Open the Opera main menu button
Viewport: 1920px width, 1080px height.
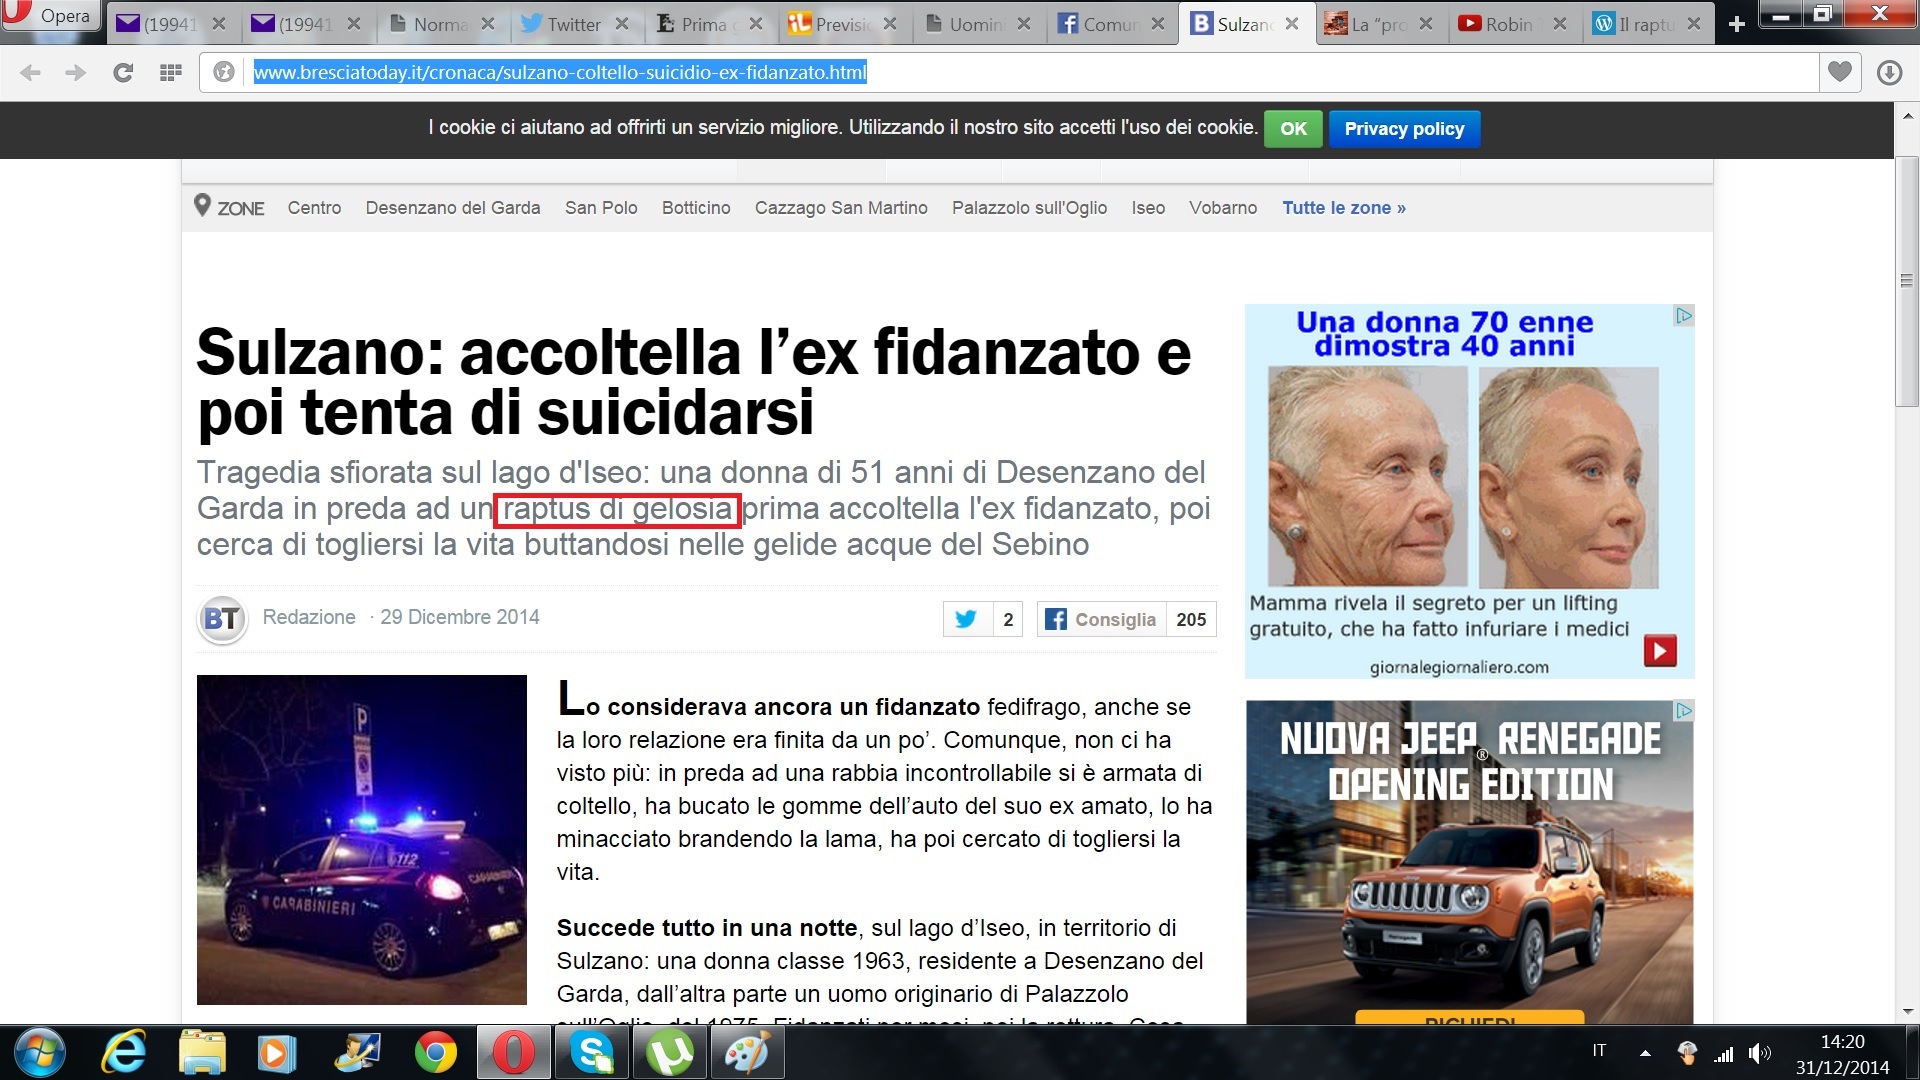(x=50, y=16)
